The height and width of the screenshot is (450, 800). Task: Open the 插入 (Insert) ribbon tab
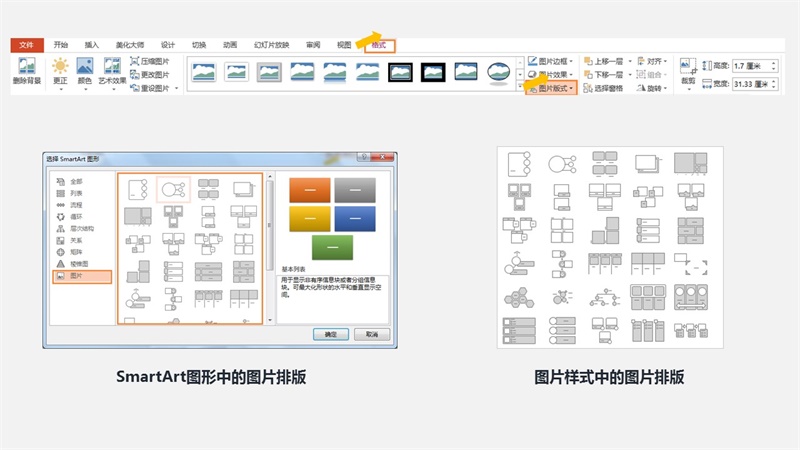(92, 45)
